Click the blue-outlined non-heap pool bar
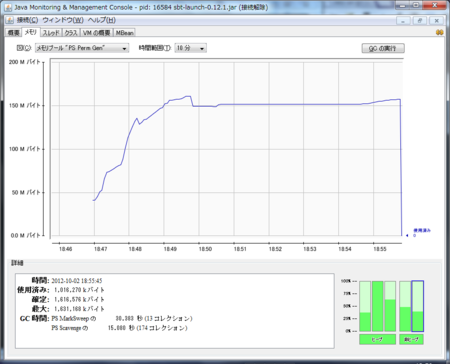Viewport: 450px width, 364px height. 418,306
